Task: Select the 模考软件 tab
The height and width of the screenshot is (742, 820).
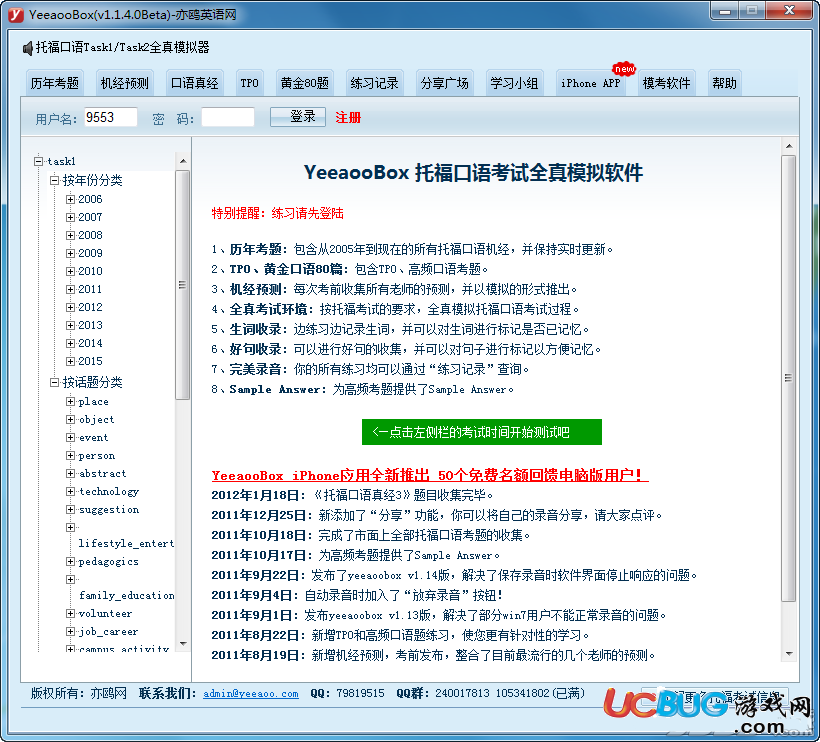Action: (666, 83)
